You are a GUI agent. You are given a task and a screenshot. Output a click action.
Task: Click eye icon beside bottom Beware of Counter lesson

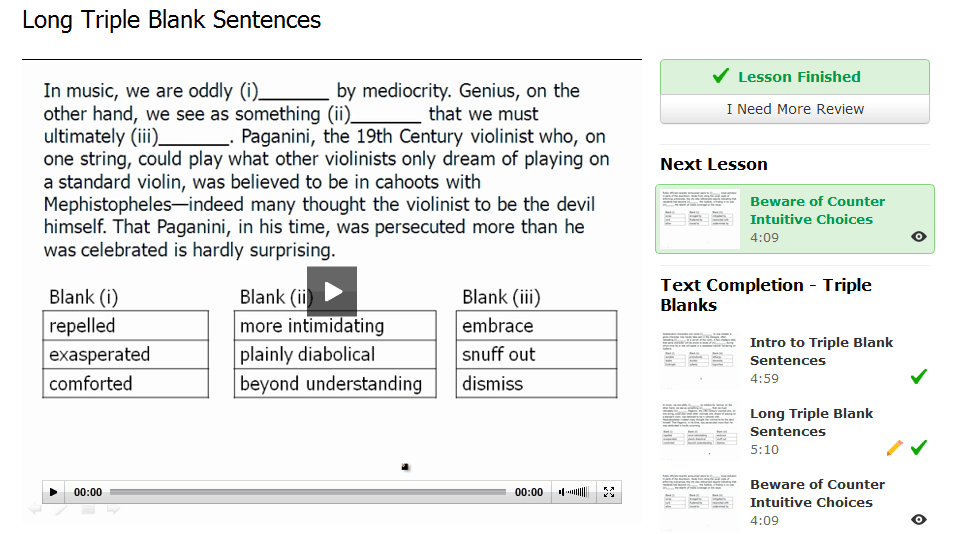point(919,519)
